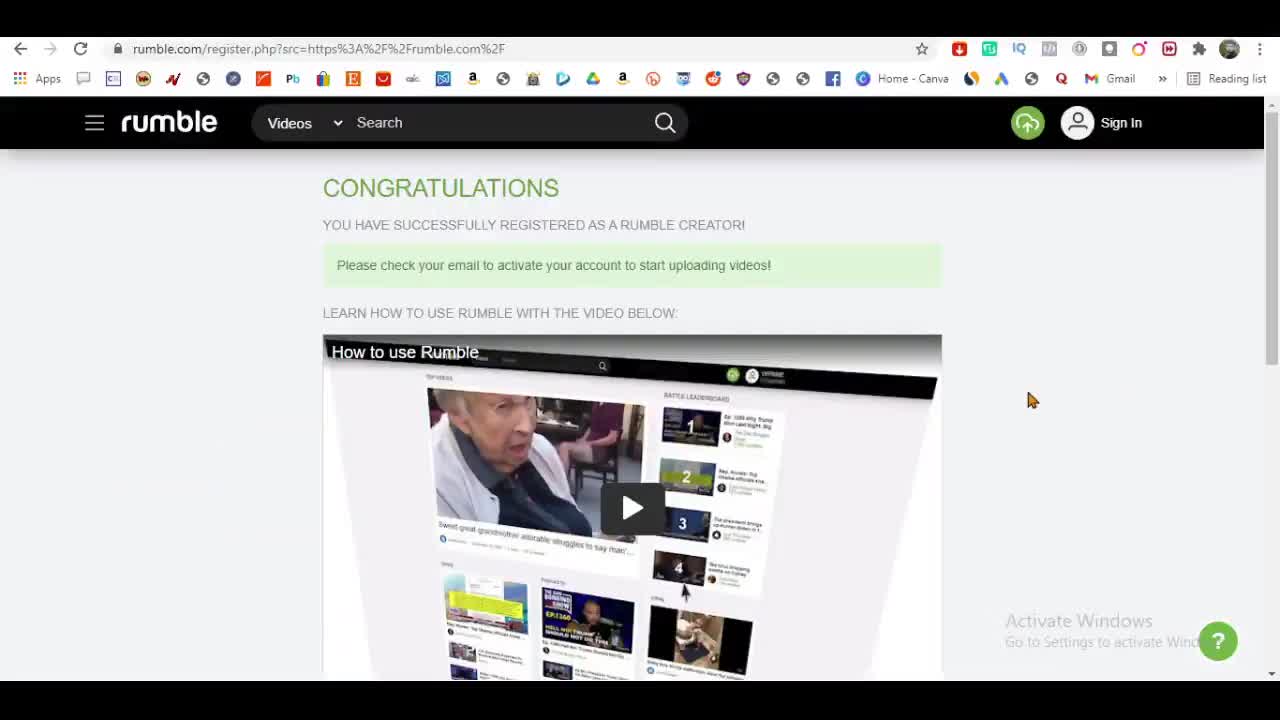Click the green upload video icon
This screenshot has height=720, width=1280.
pyautogui.click(x=1027, y=123)
